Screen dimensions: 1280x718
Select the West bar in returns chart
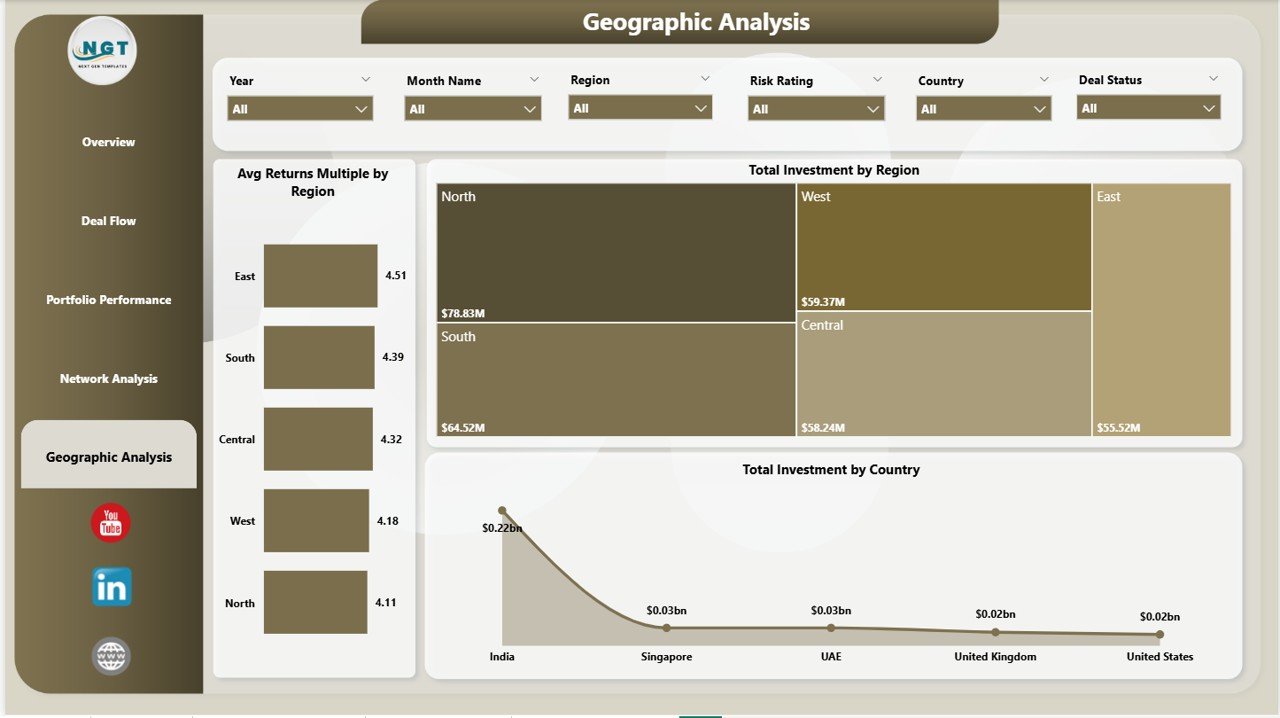tap(316, 521)
